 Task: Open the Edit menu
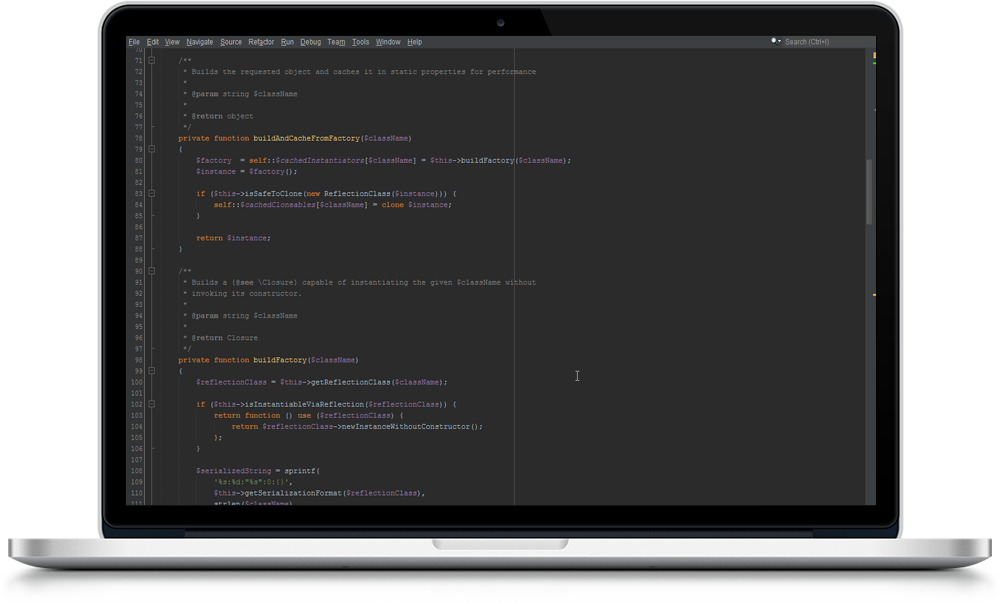153,42
